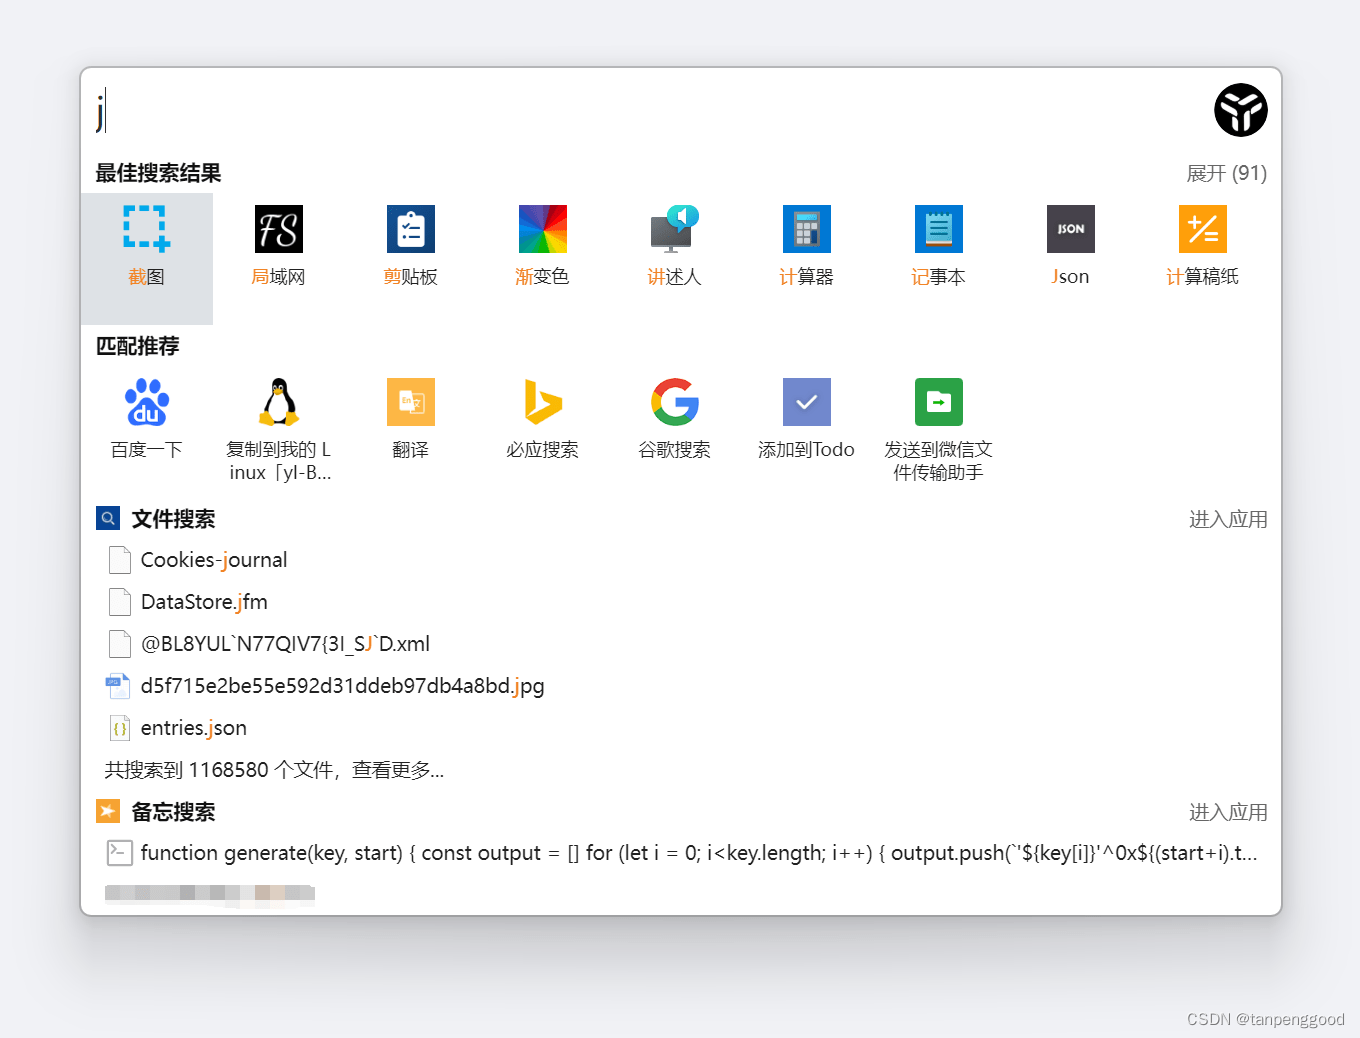Launch the 记事本 notepad plugin

point(938,245)
